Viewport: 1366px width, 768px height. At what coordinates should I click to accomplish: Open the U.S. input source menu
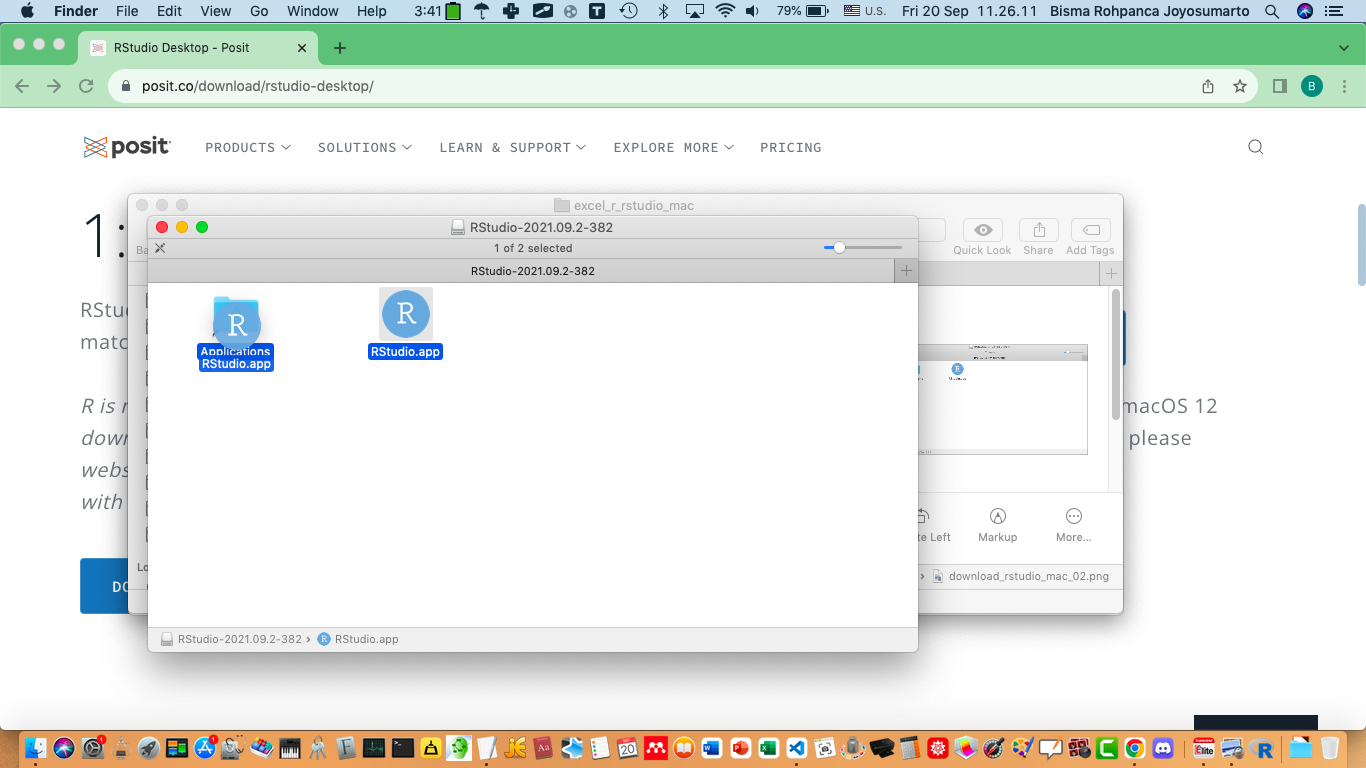pos(865,11)
